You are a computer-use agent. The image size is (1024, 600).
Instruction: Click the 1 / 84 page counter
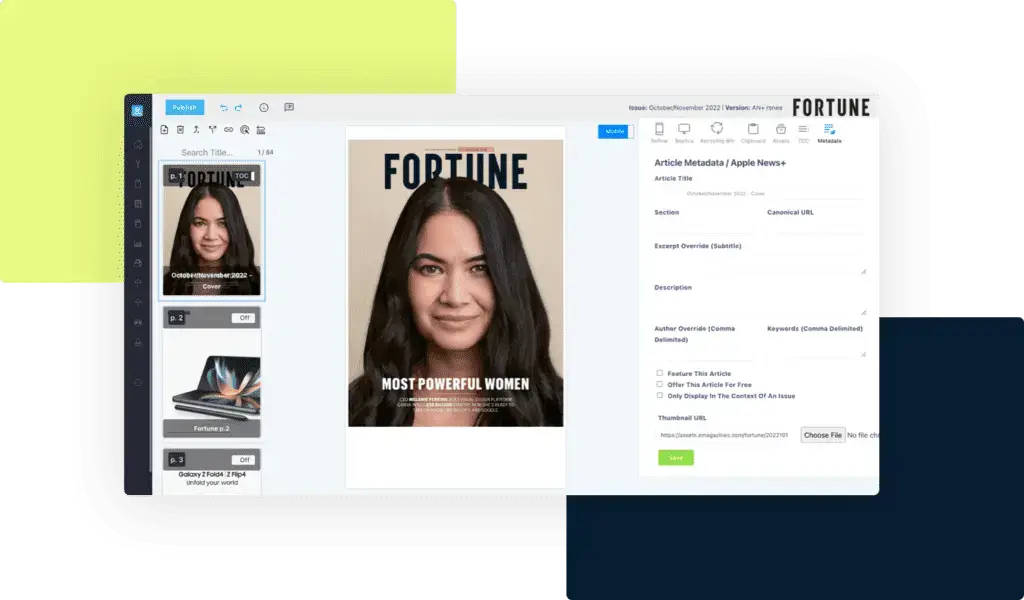coord(265,152)
